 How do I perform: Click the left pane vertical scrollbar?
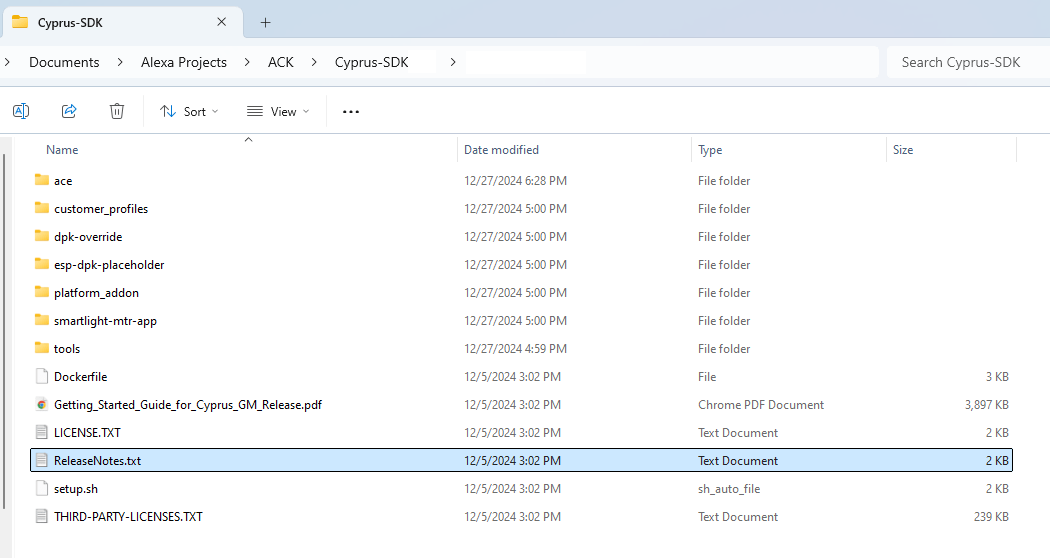tap(4, 332)
